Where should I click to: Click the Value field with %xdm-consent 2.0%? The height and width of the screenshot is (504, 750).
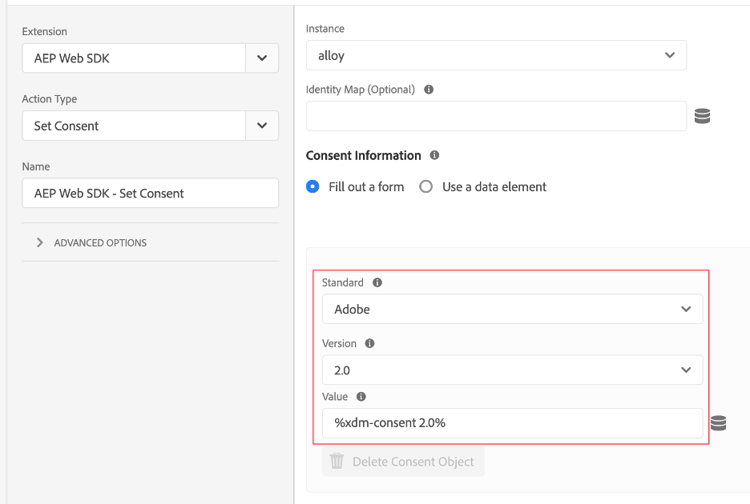(x=512, y=423)
